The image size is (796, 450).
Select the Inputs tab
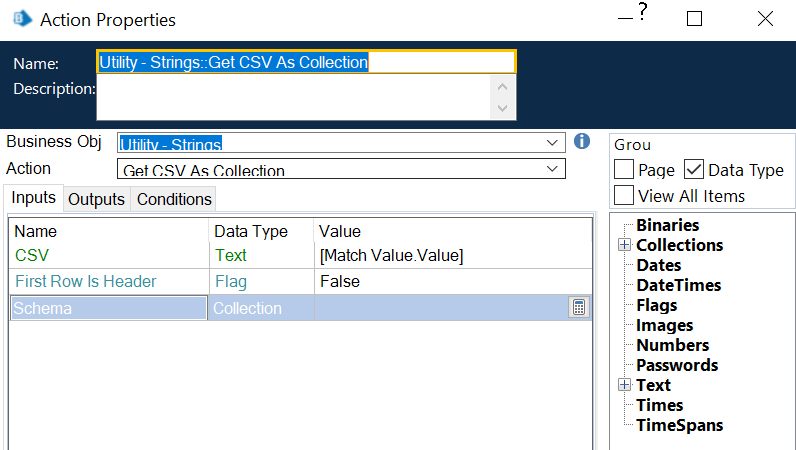(33, 198)
